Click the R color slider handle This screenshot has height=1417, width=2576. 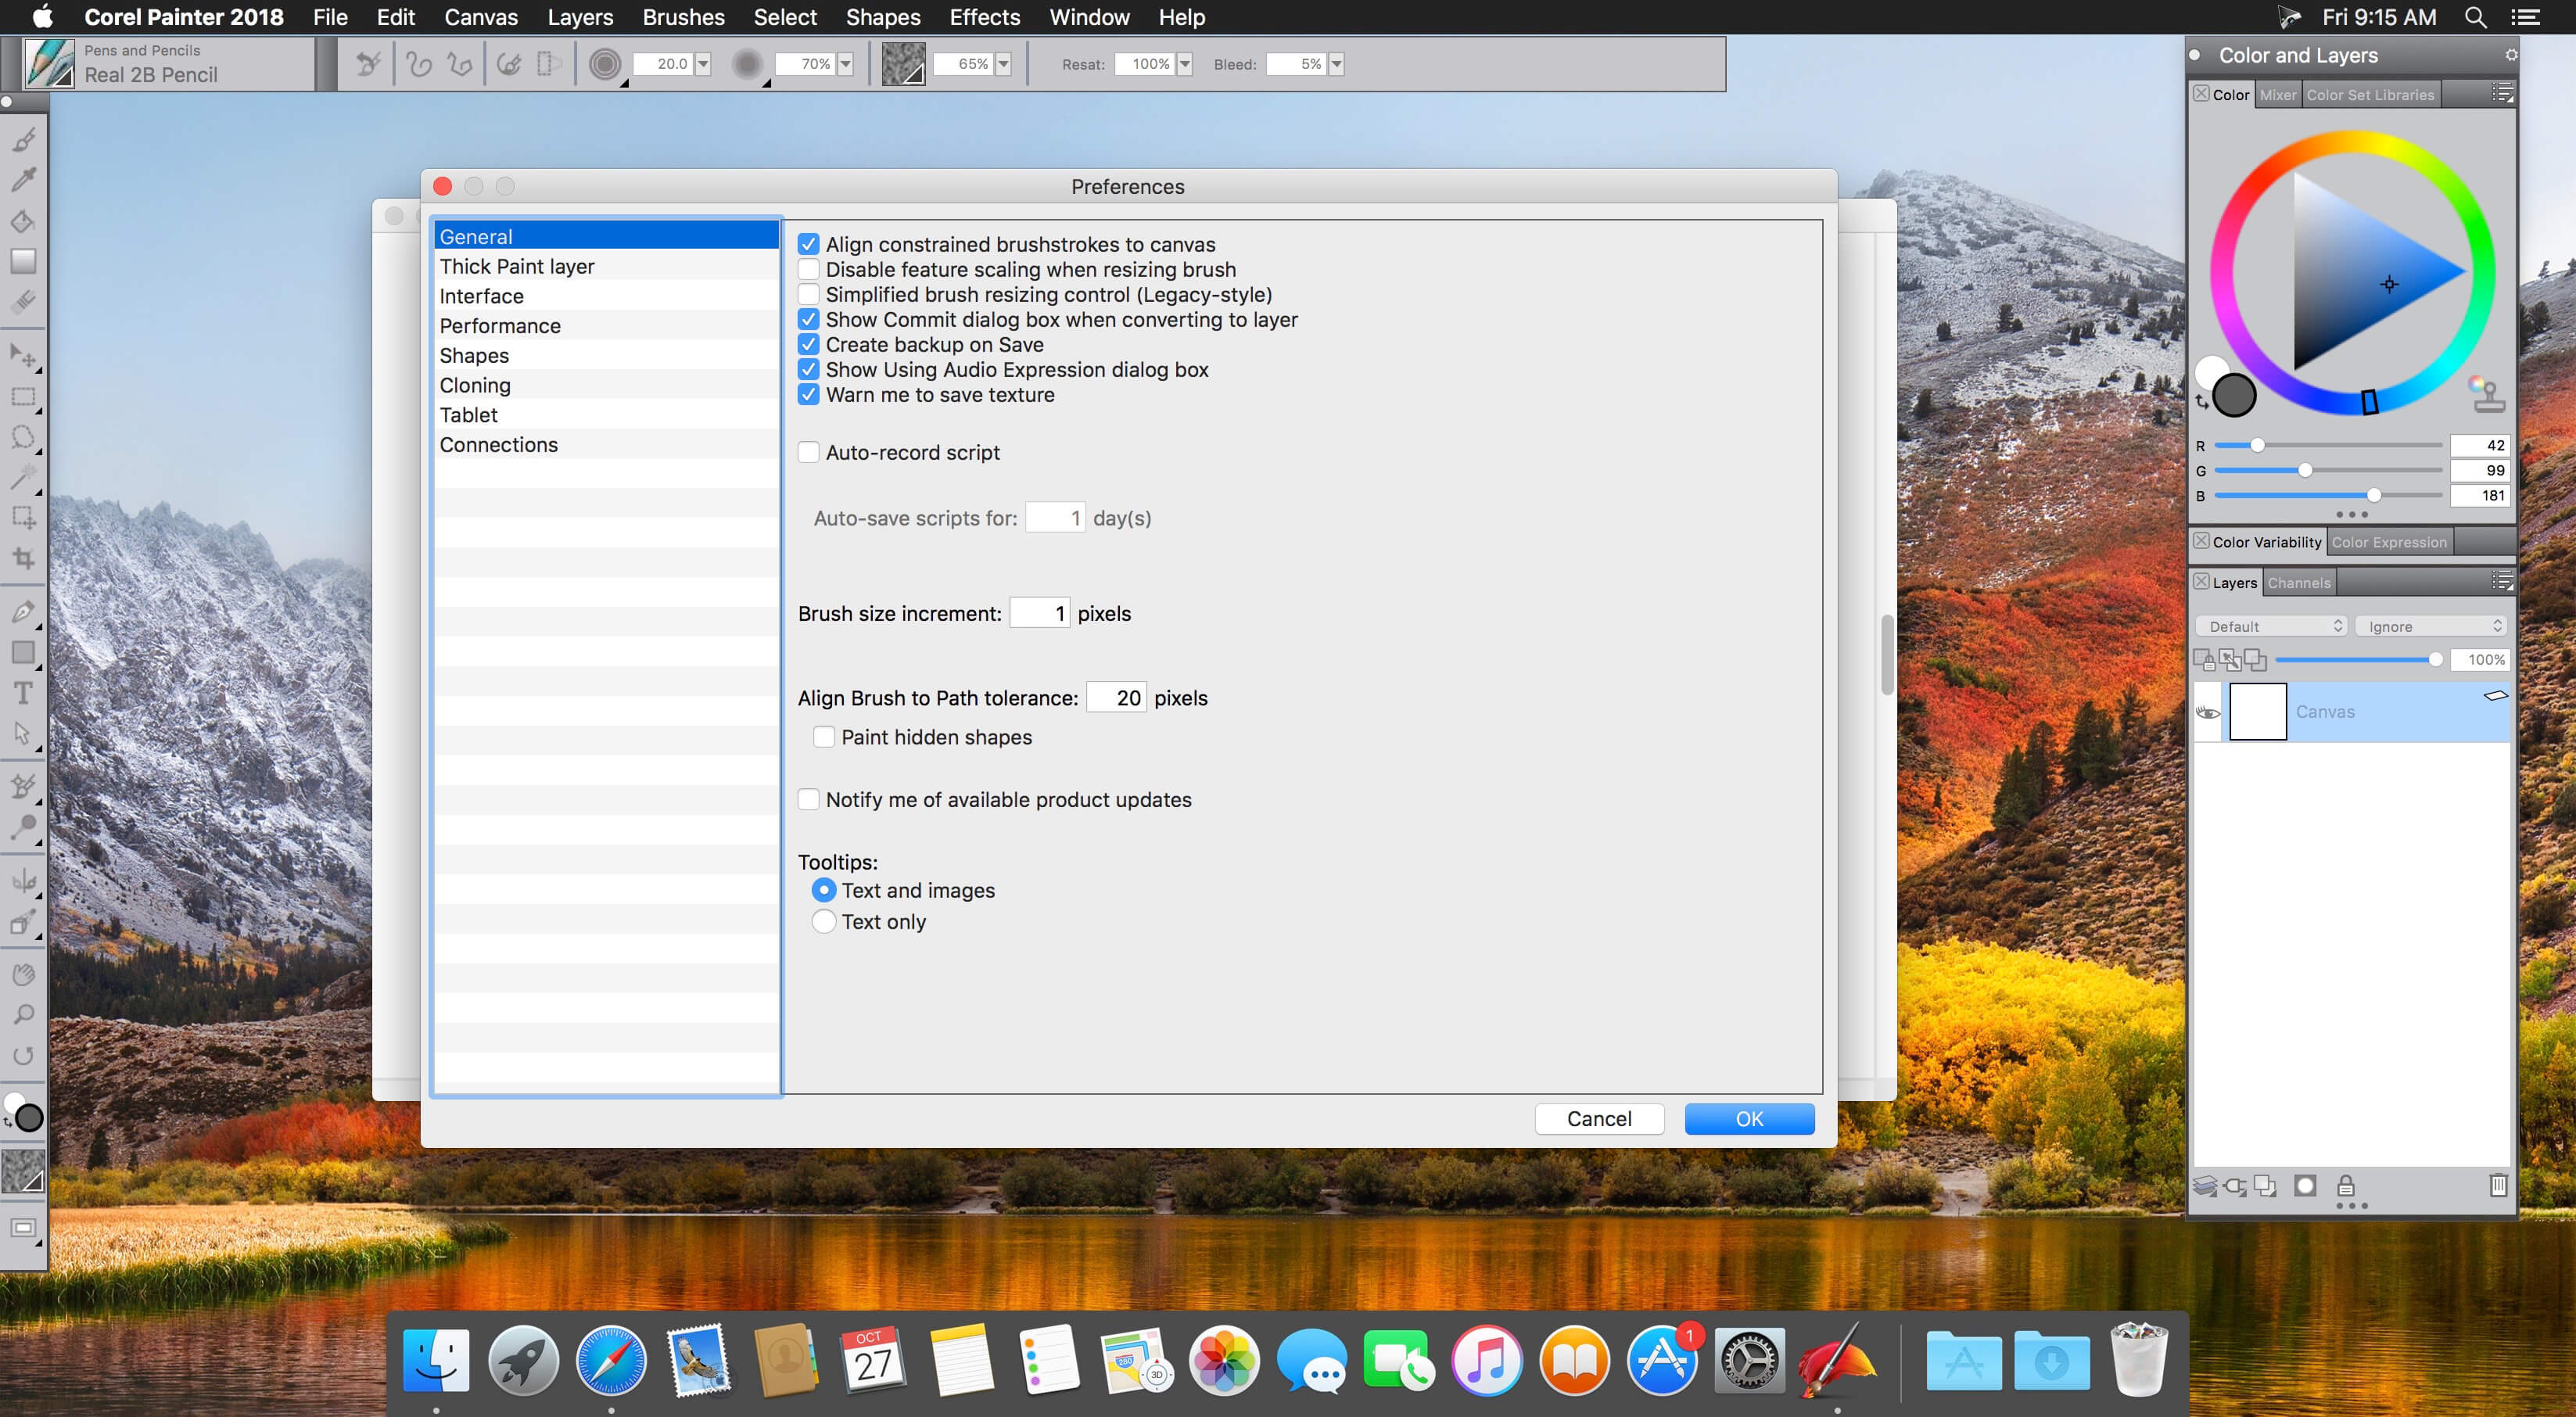tap(2257, 446)
